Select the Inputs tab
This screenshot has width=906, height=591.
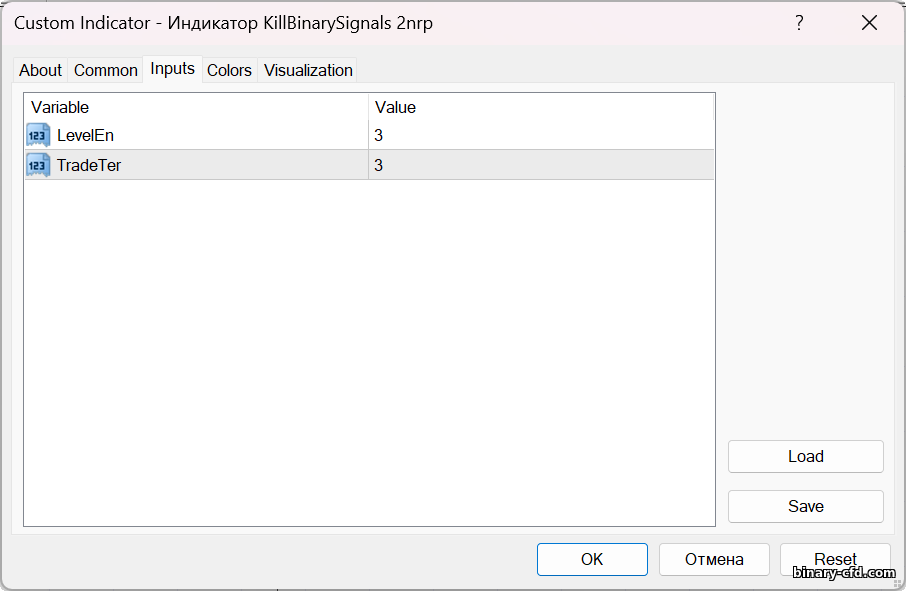click(x=172, y=69)
